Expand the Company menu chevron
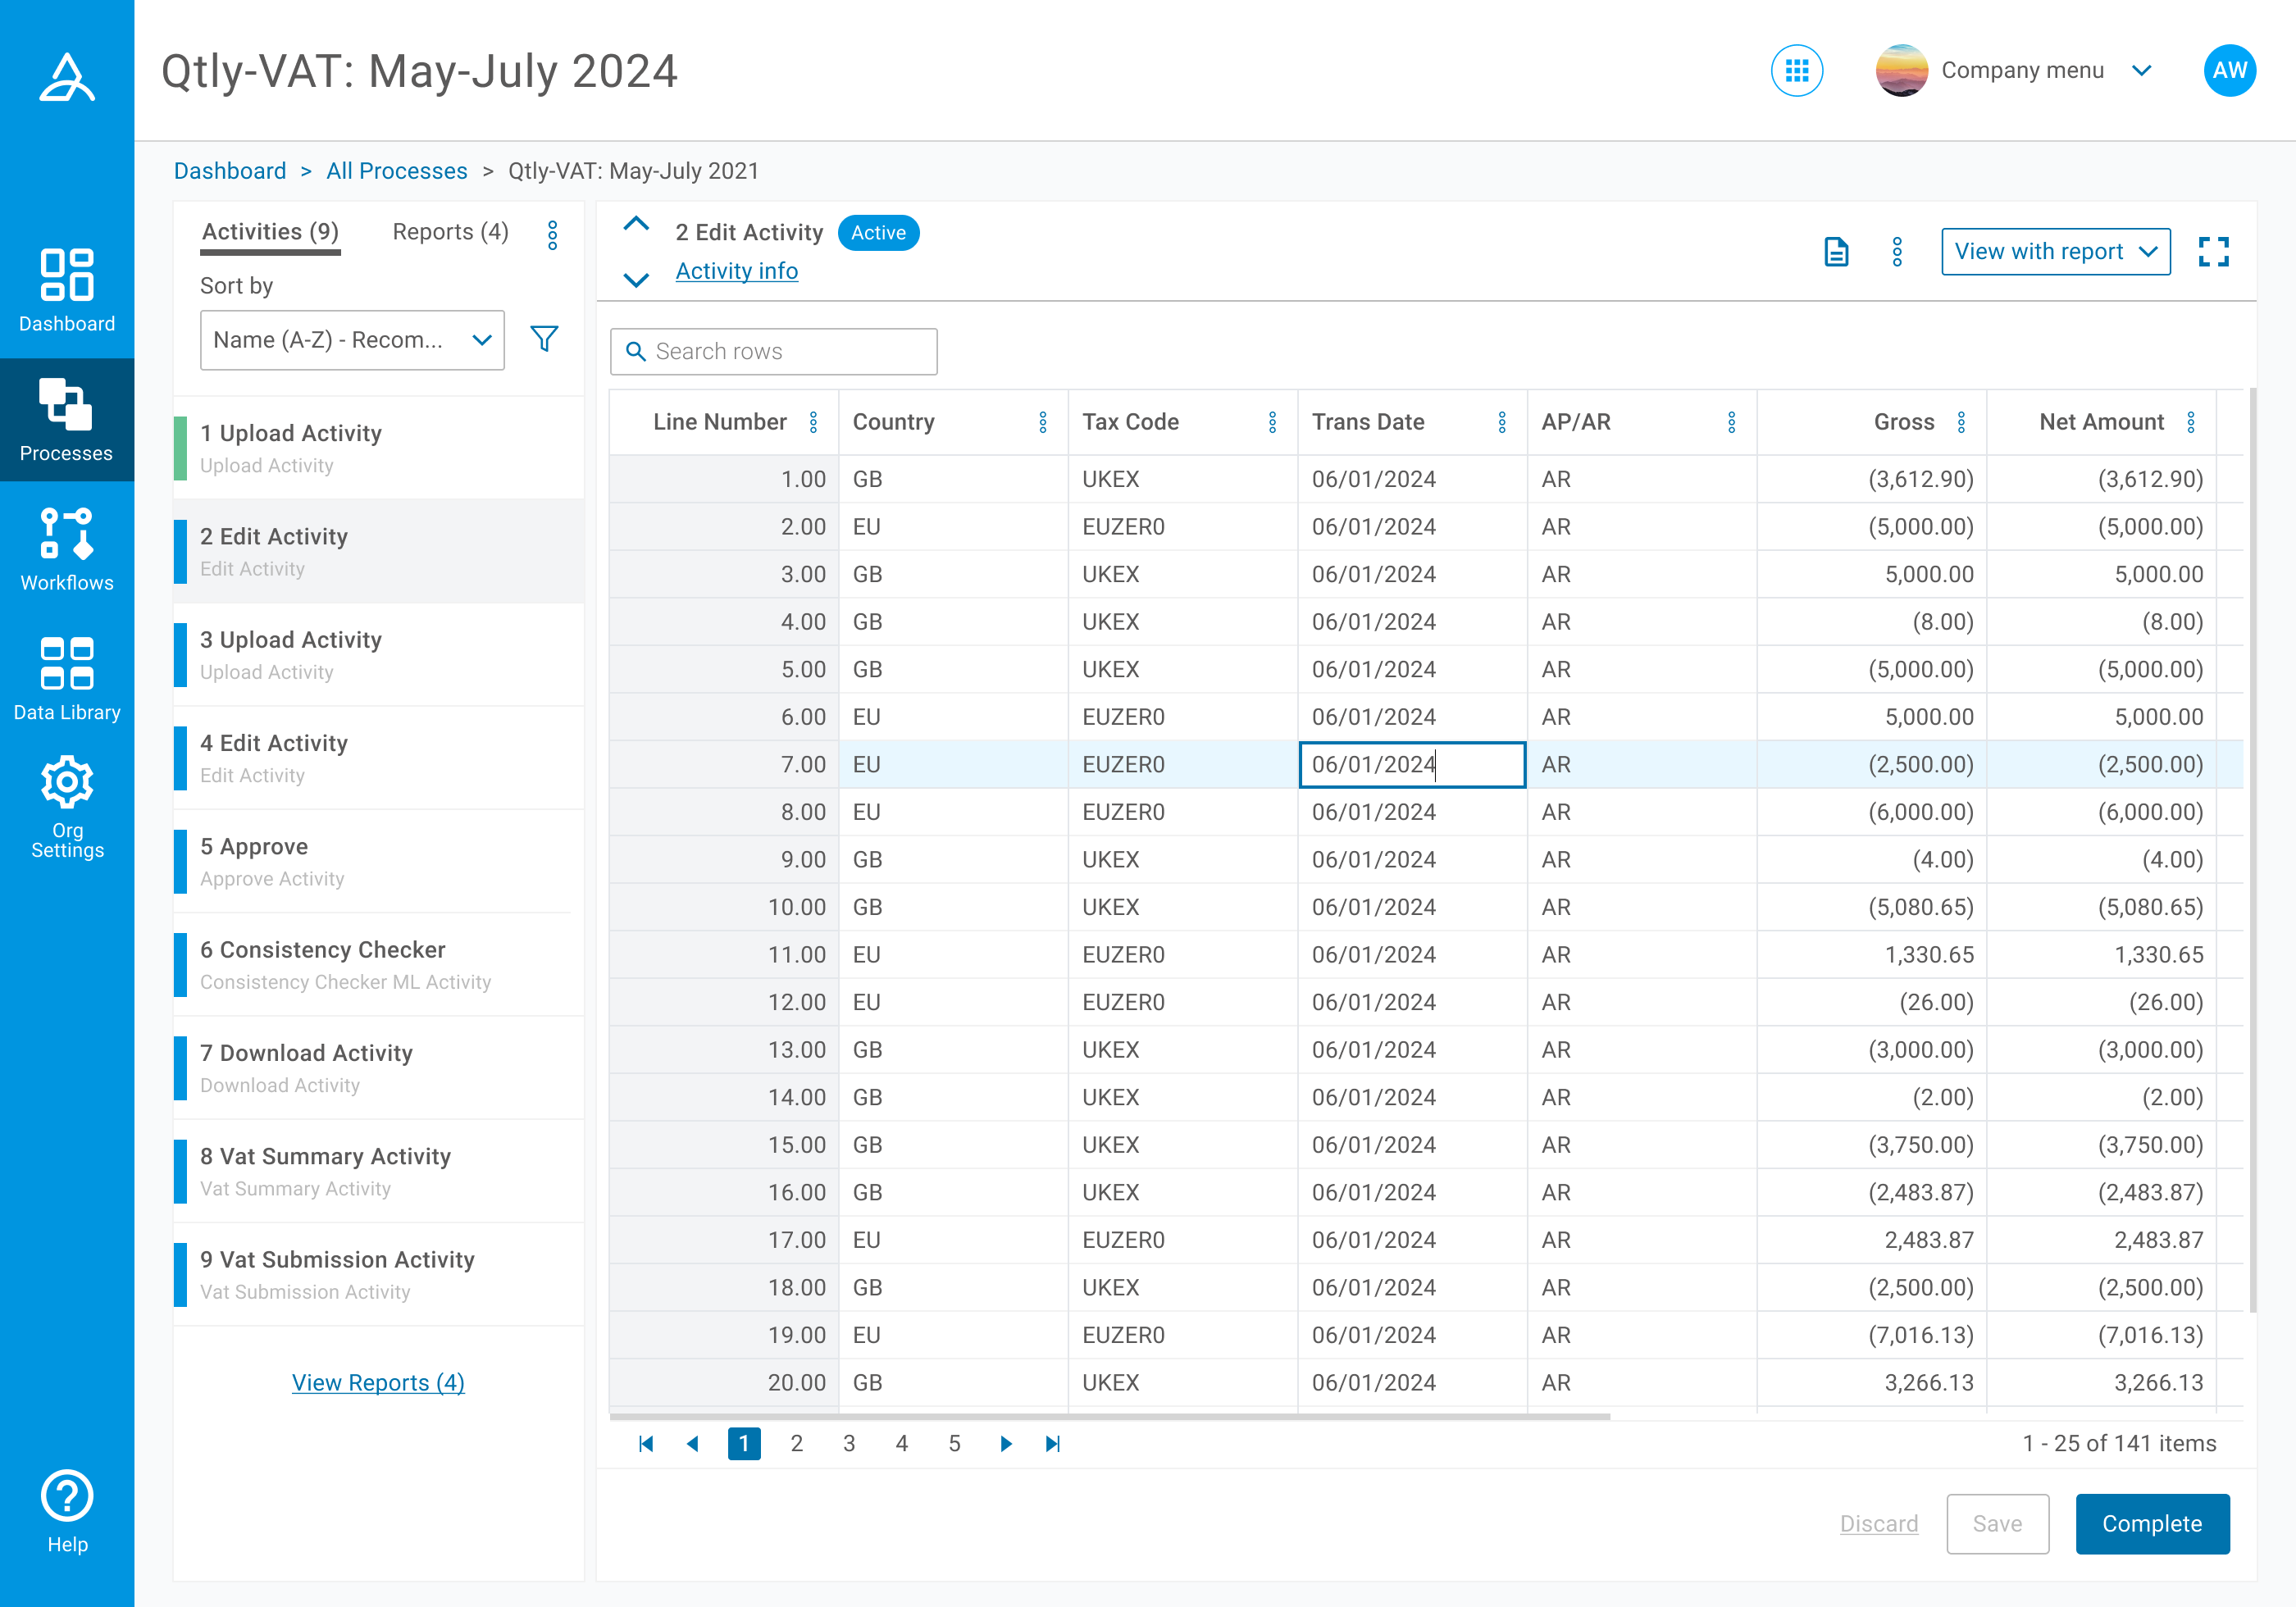This screenshot has height=1607, width=2296. [x=2141, y=71]
